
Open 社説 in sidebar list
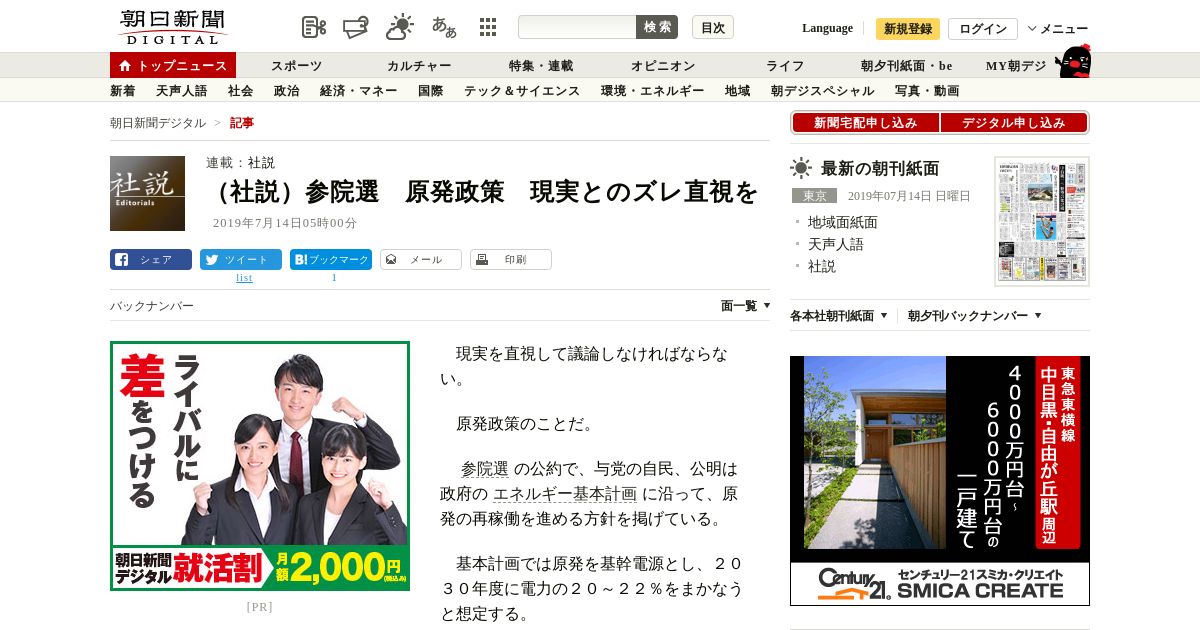tap(822, 266)
